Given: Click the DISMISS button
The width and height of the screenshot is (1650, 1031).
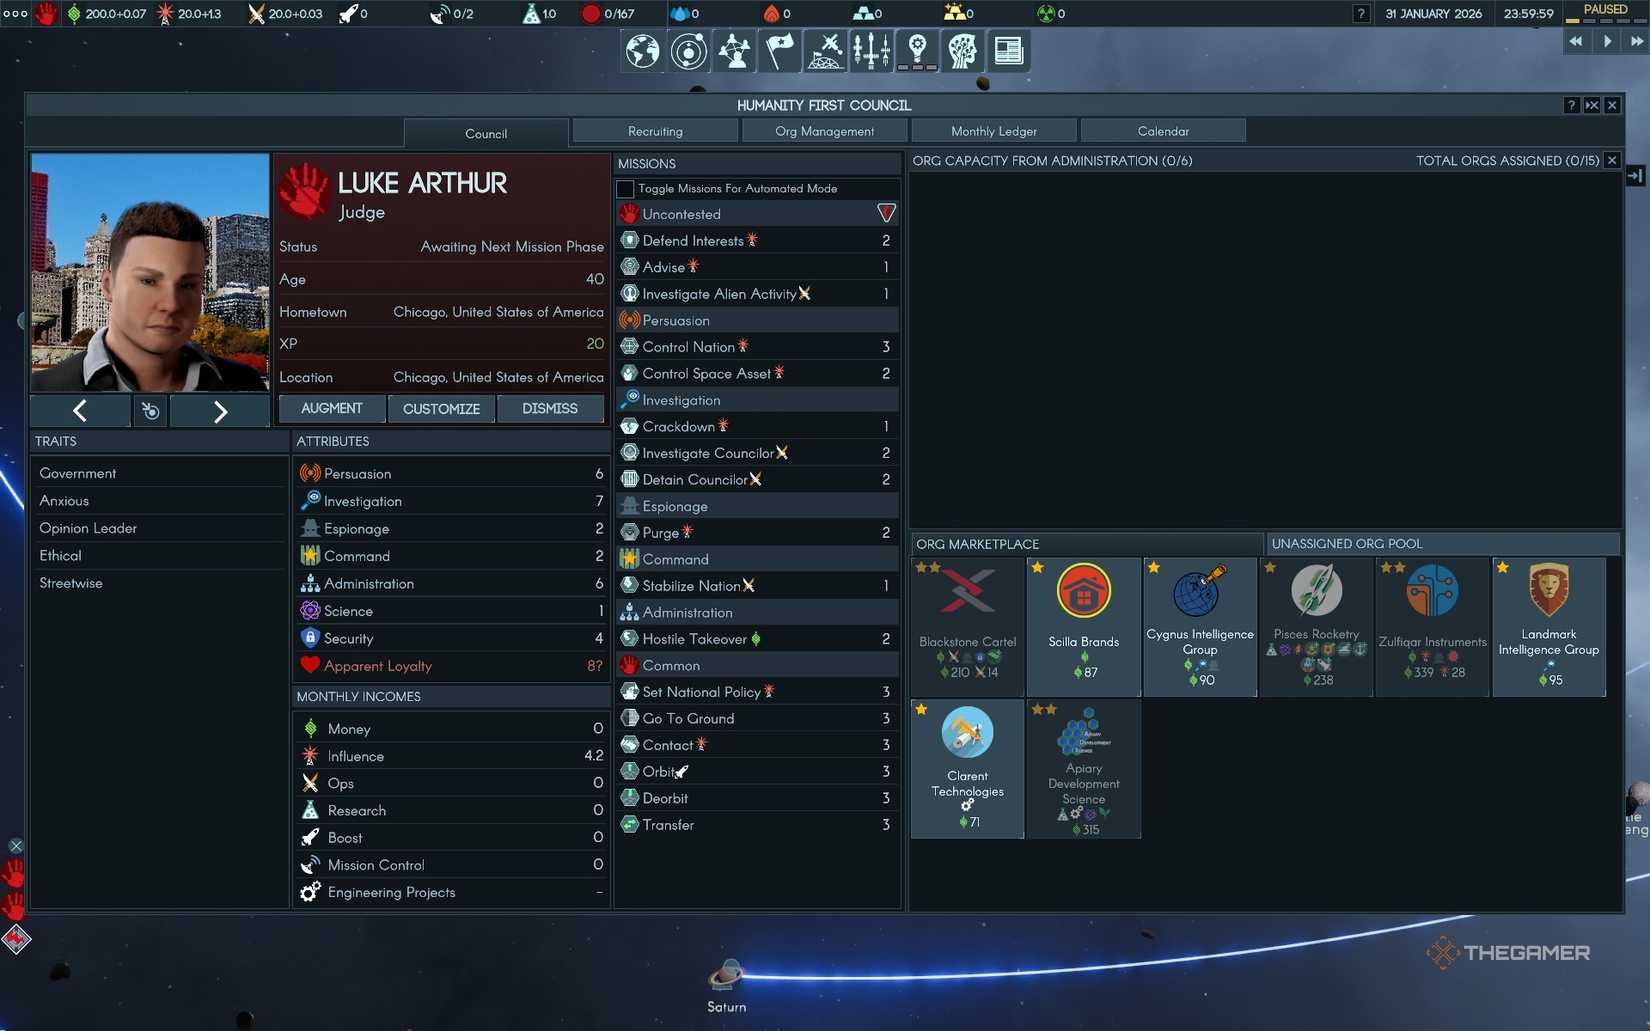Looking at the screenshot, I should (549, 408).
